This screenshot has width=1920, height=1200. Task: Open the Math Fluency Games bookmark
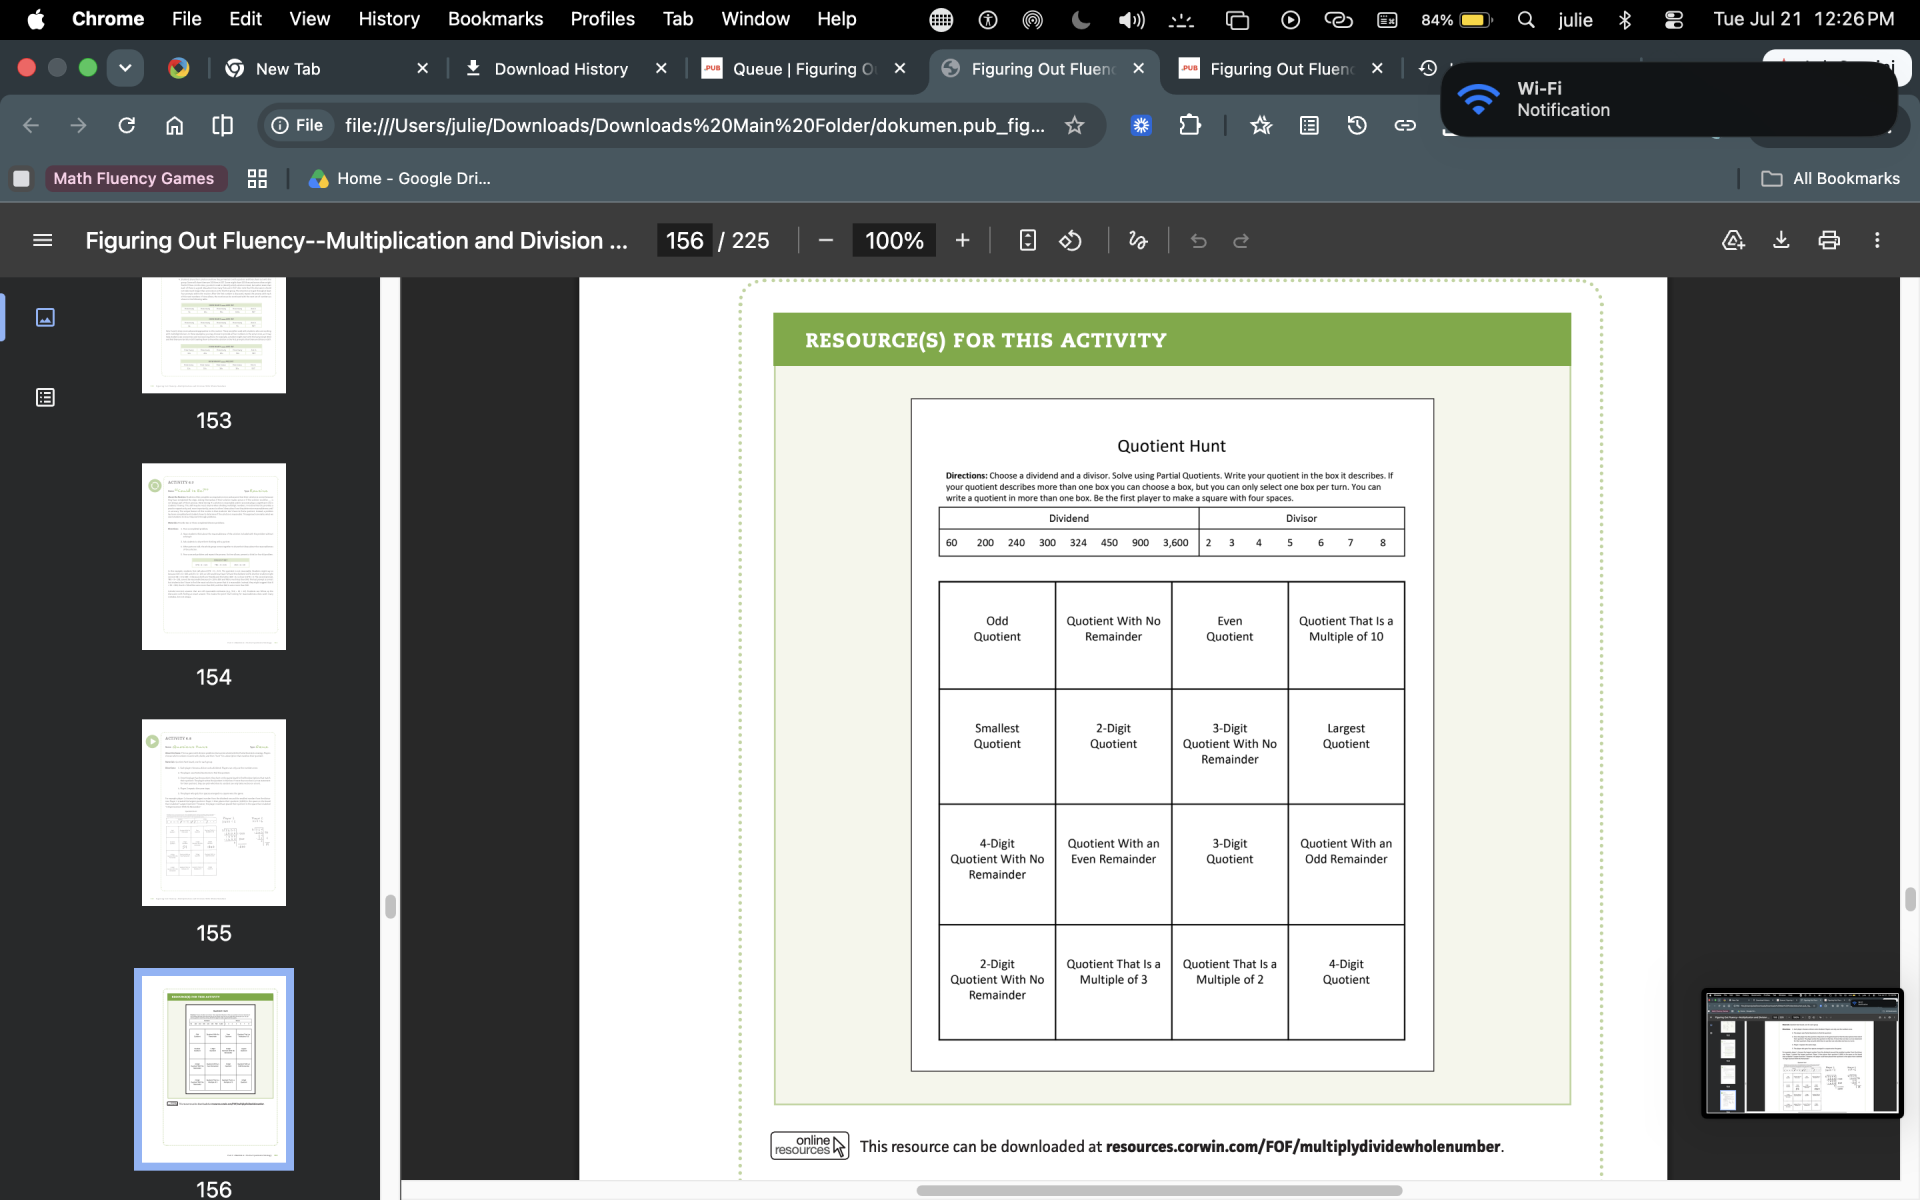tap(133, 179)
